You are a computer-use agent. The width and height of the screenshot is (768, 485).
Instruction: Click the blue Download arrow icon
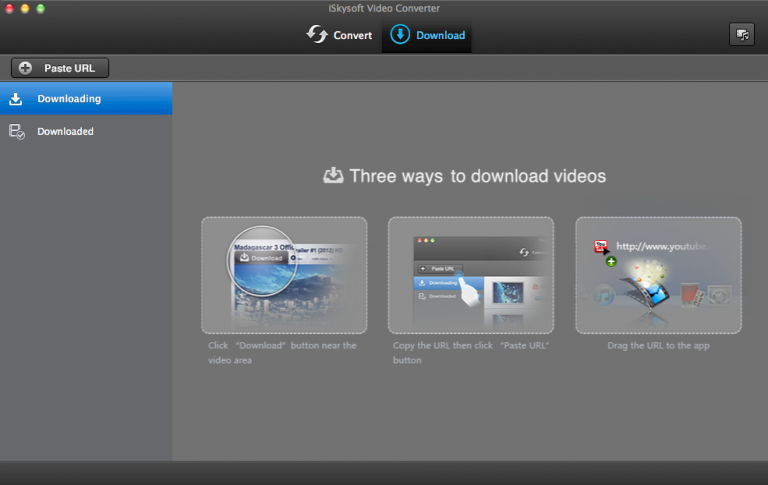coord(399,35)
